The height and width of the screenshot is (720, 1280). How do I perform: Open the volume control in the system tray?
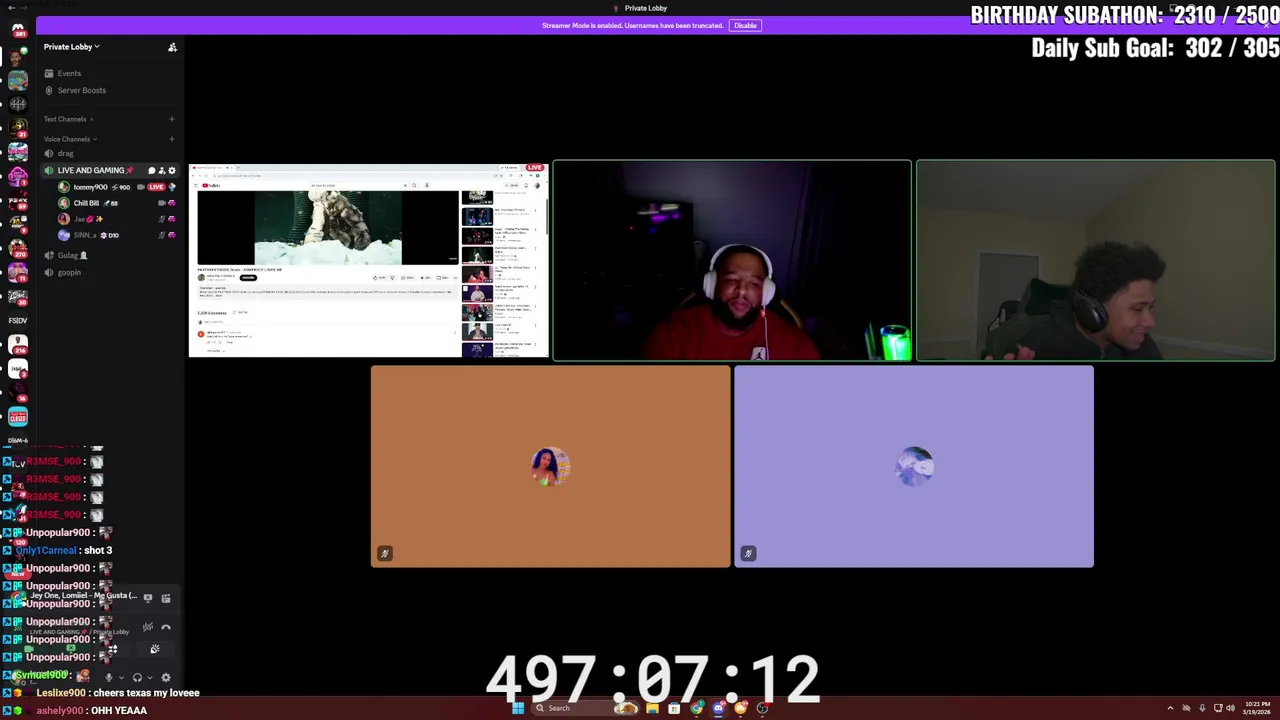click(1230, 708)
